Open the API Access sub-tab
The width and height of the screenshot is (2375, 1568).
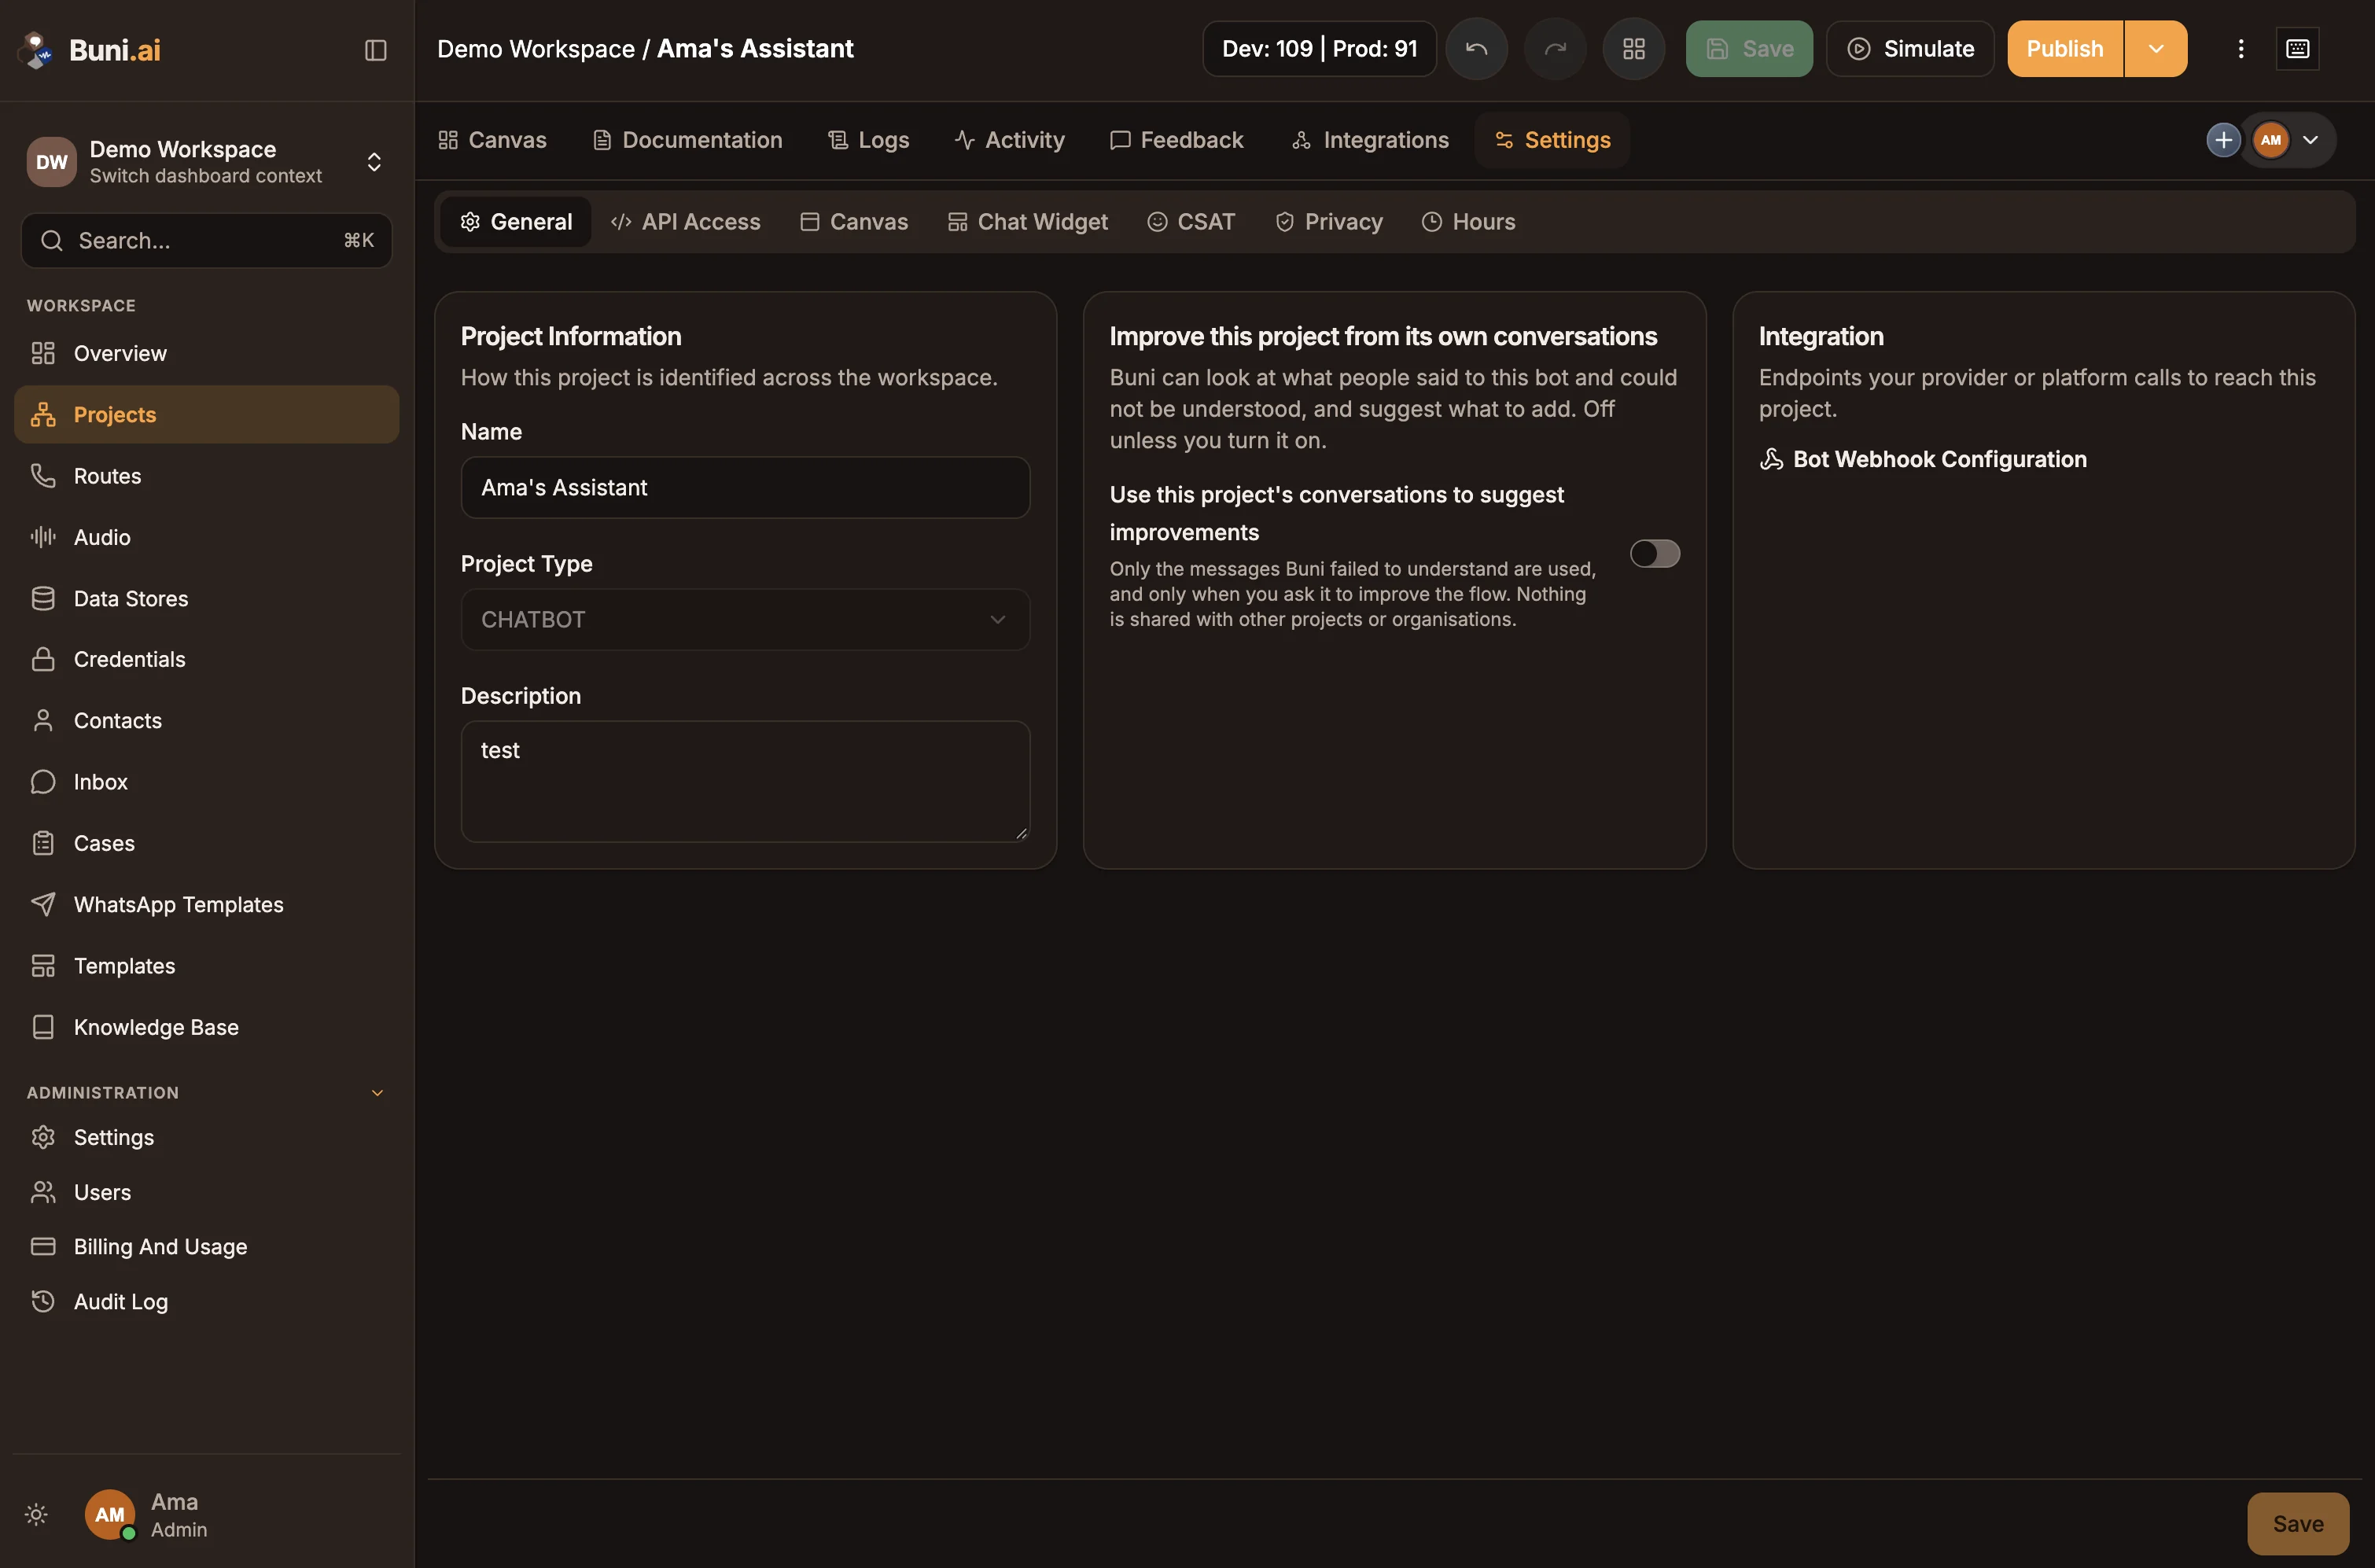(686, 222)
